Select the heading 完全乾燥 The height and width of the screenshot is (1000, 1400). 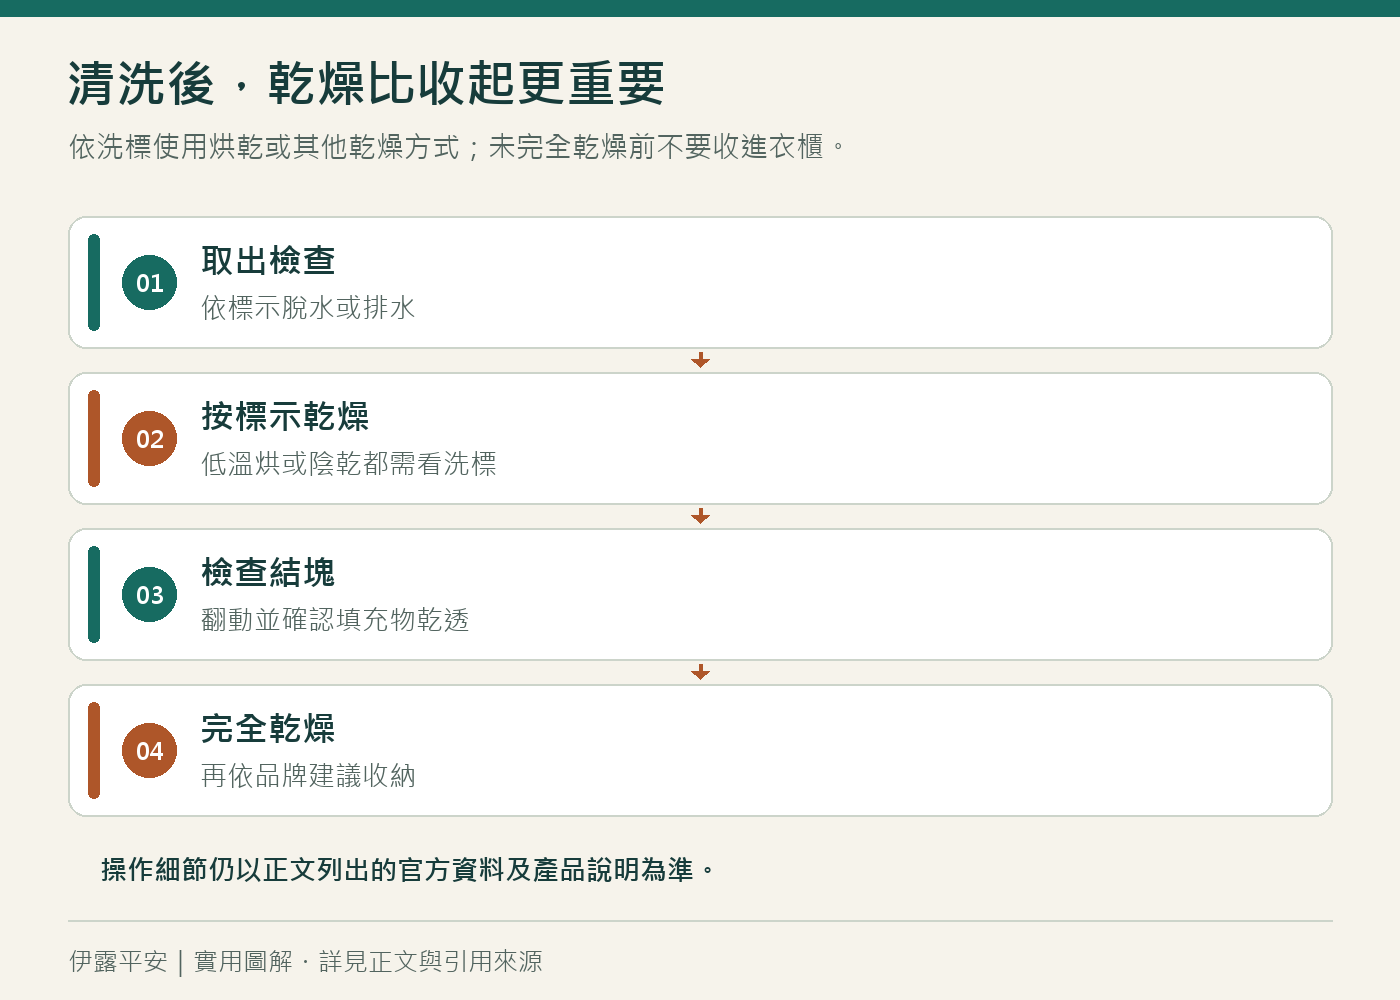[x=268, y=729]
